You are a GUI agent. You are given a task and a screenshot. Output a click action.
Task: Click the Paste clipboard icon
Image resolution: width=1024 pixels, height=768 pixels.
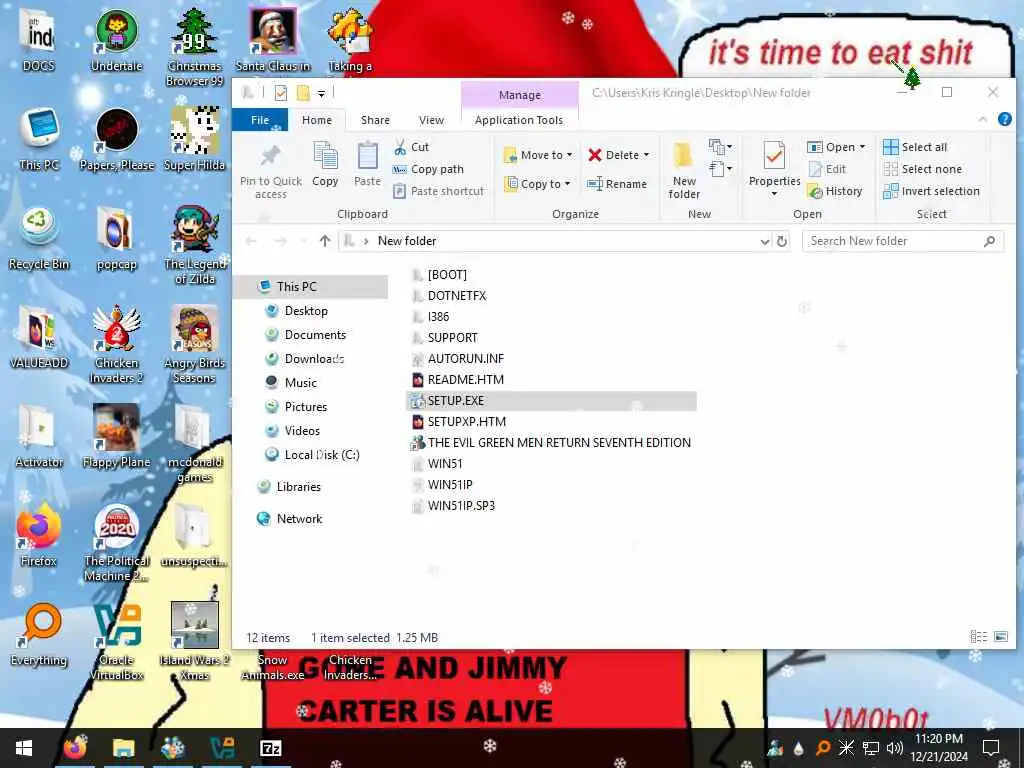[367, 157]
